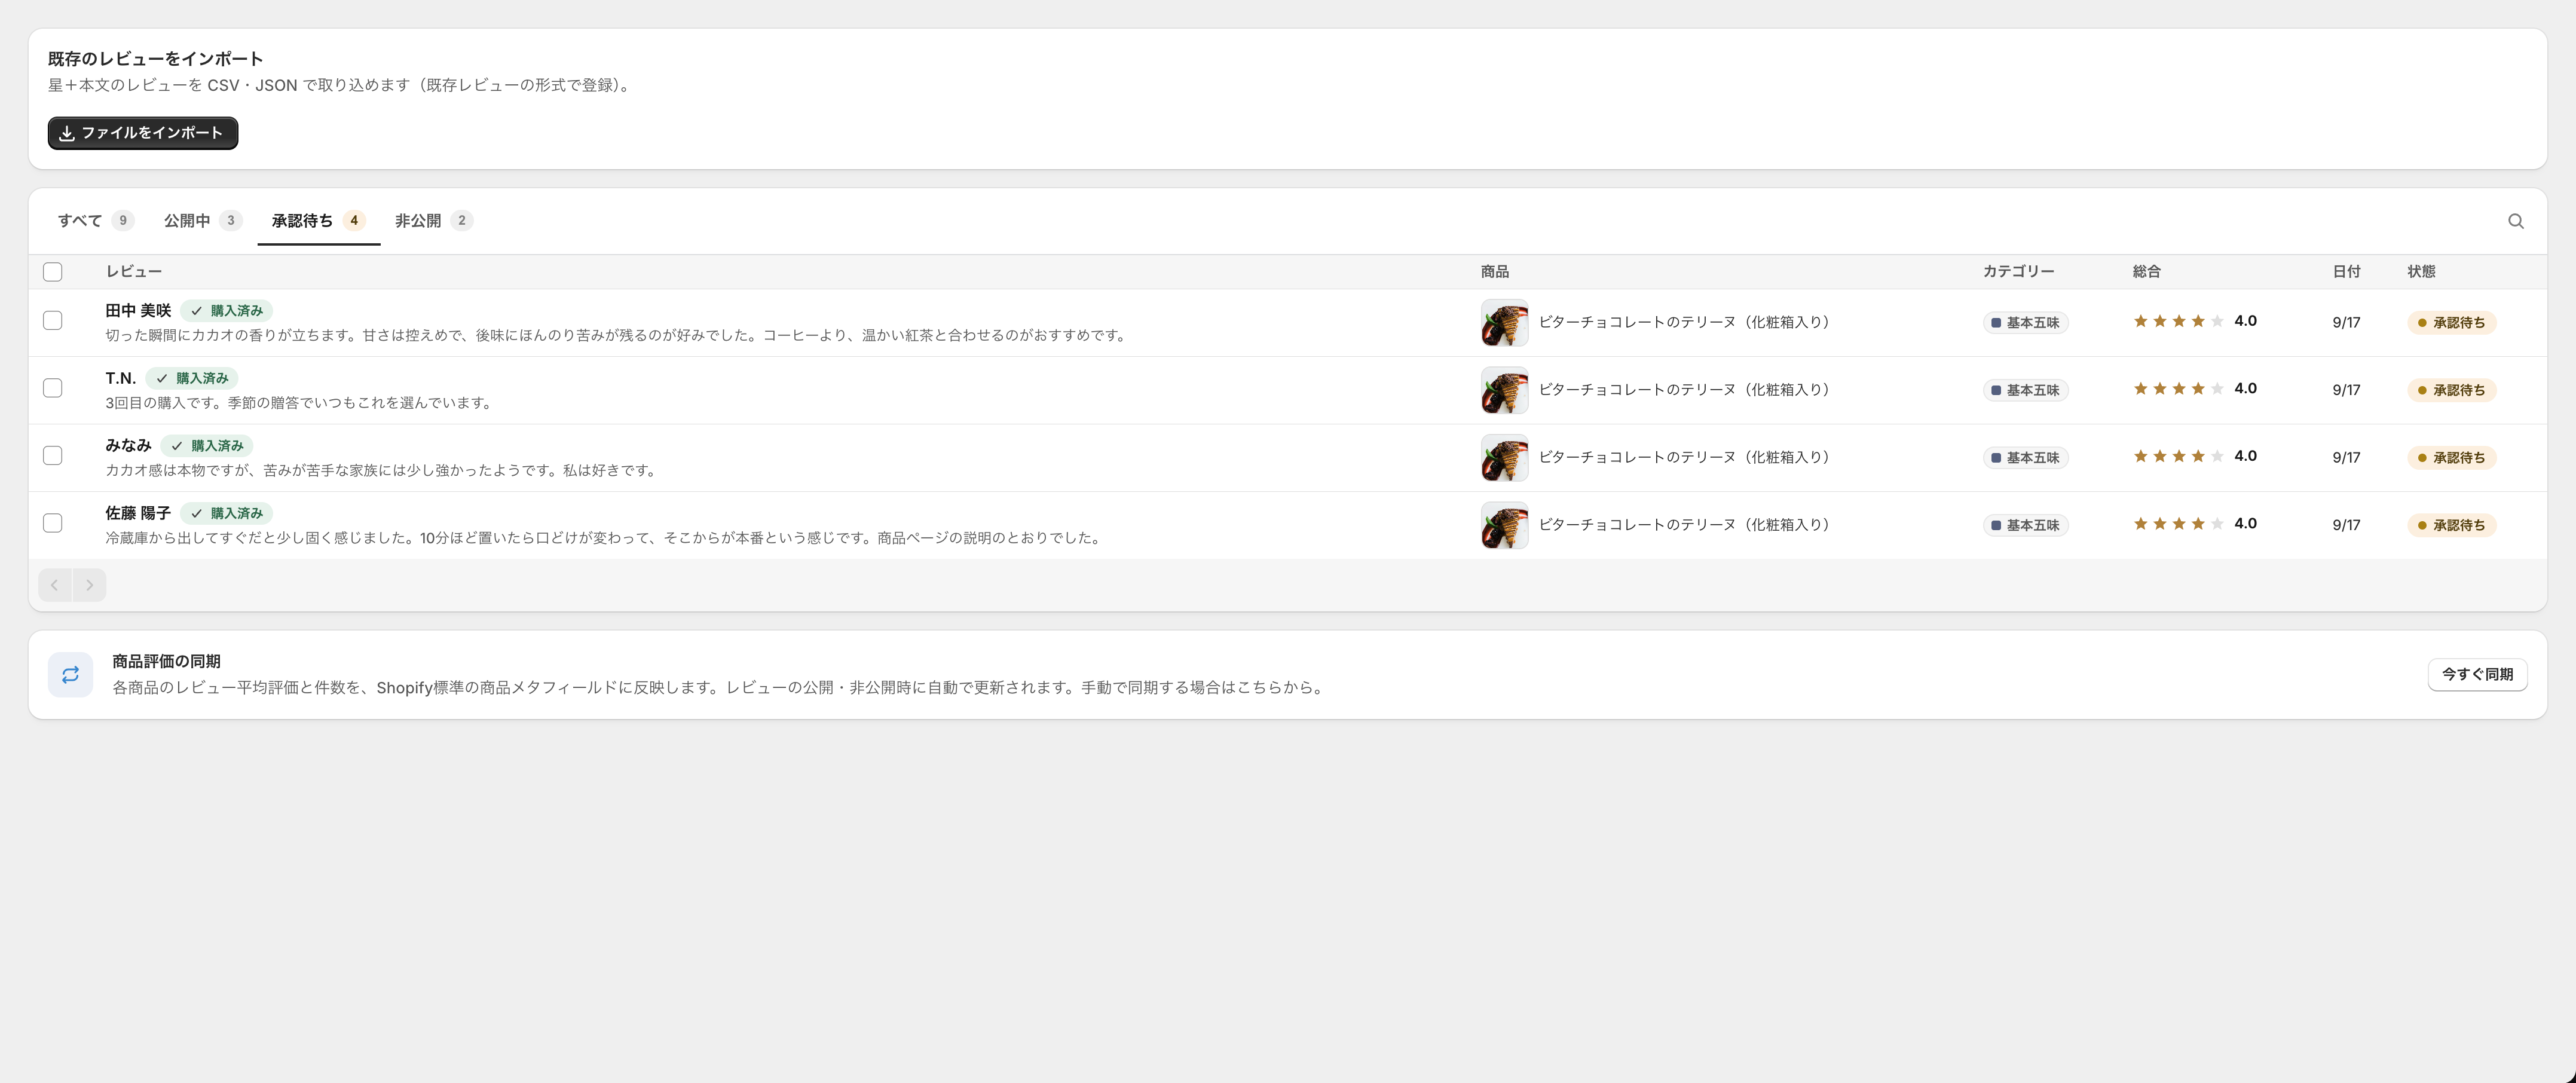This screenshot has height=1083, width=2576.
Task: Click 承認待ち status badge in みなみ row
Action: coord(2451,458)
